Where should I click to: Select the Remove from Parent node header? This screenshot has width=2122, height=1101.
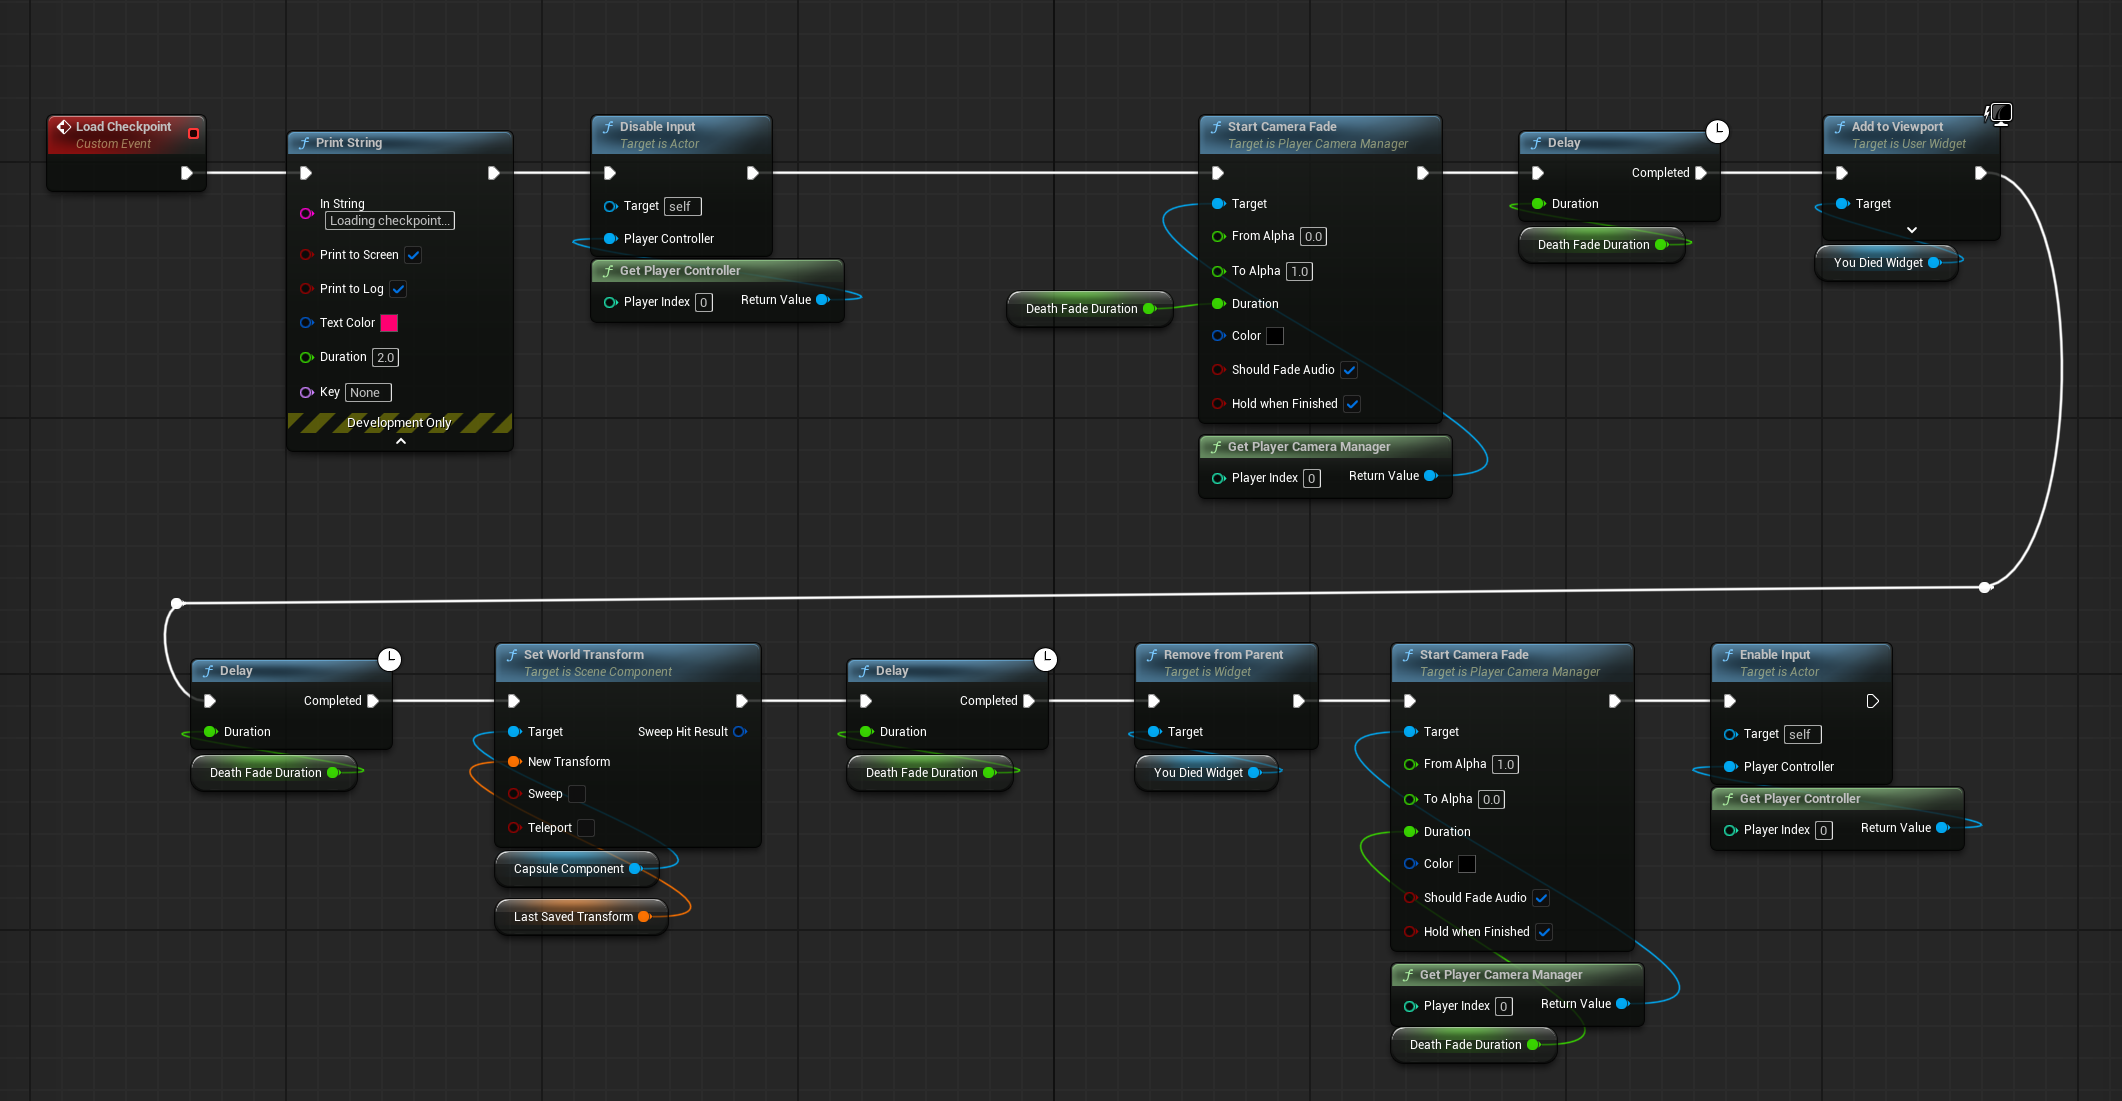pyautogui.click(x=1222, y=655)
